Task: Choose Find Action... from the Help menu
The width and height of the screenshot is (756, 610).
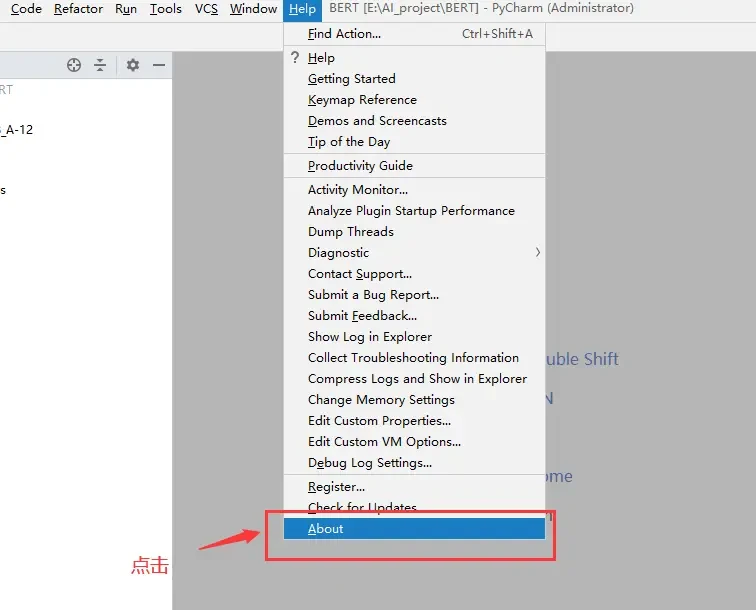Action: coord(344,34)
